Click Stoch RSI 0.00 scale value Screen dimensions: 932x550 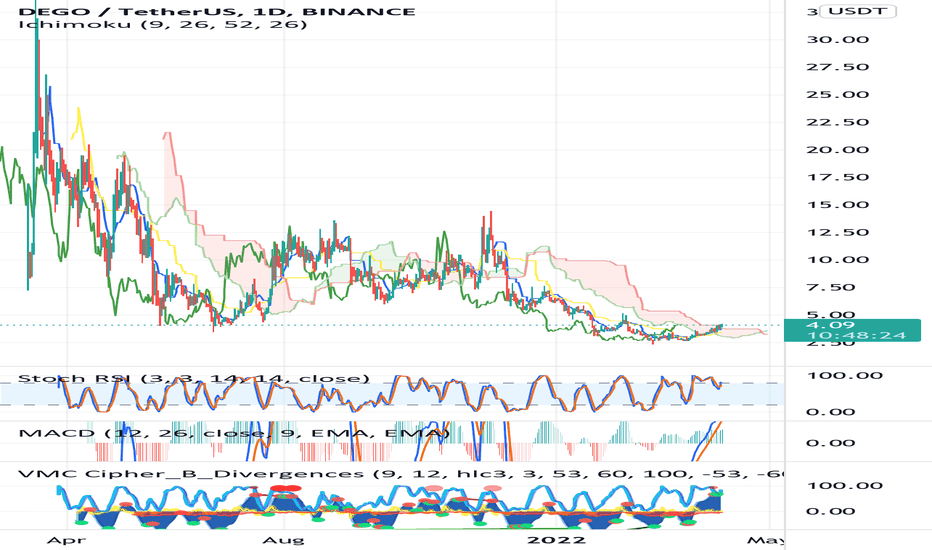point(831,412)
